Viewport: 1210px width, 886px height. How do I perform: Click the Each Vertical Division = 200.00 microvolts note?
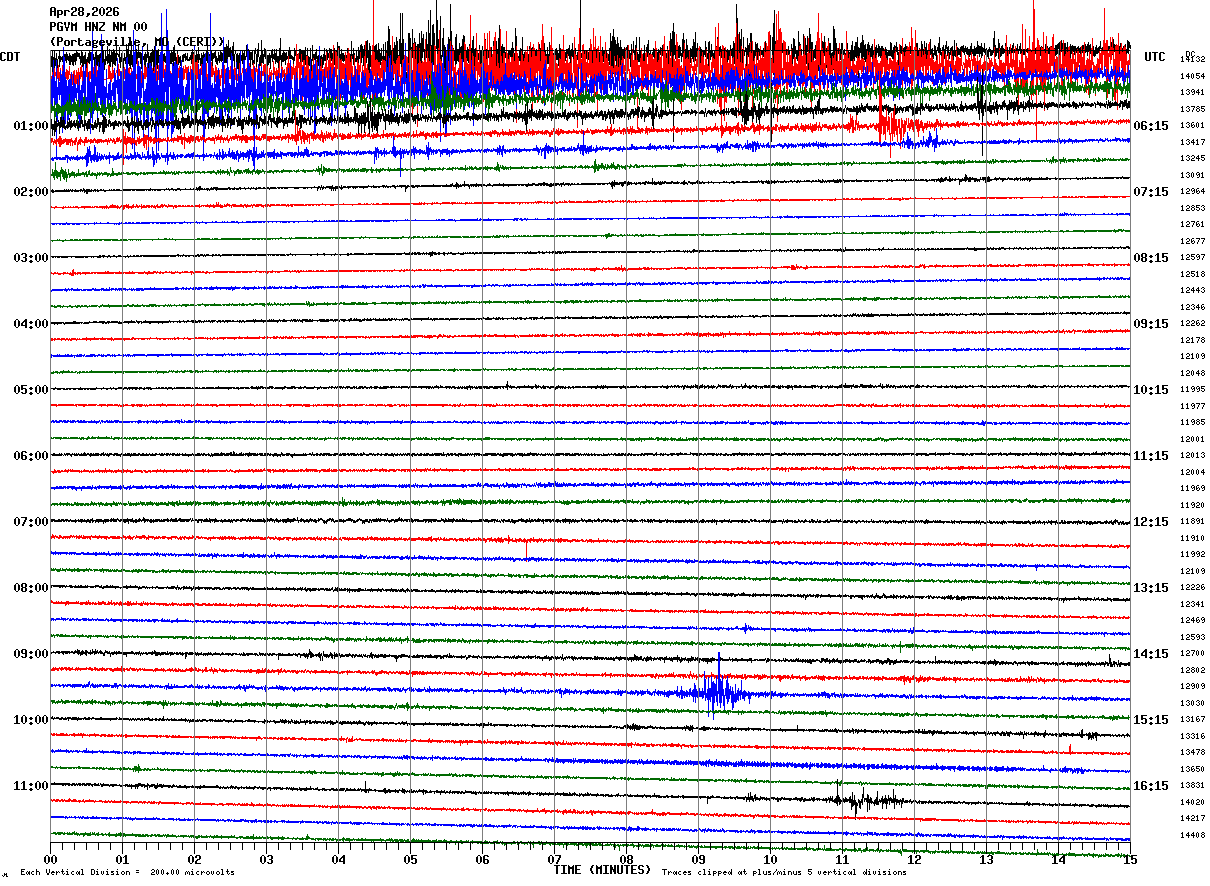pos(127,873)
